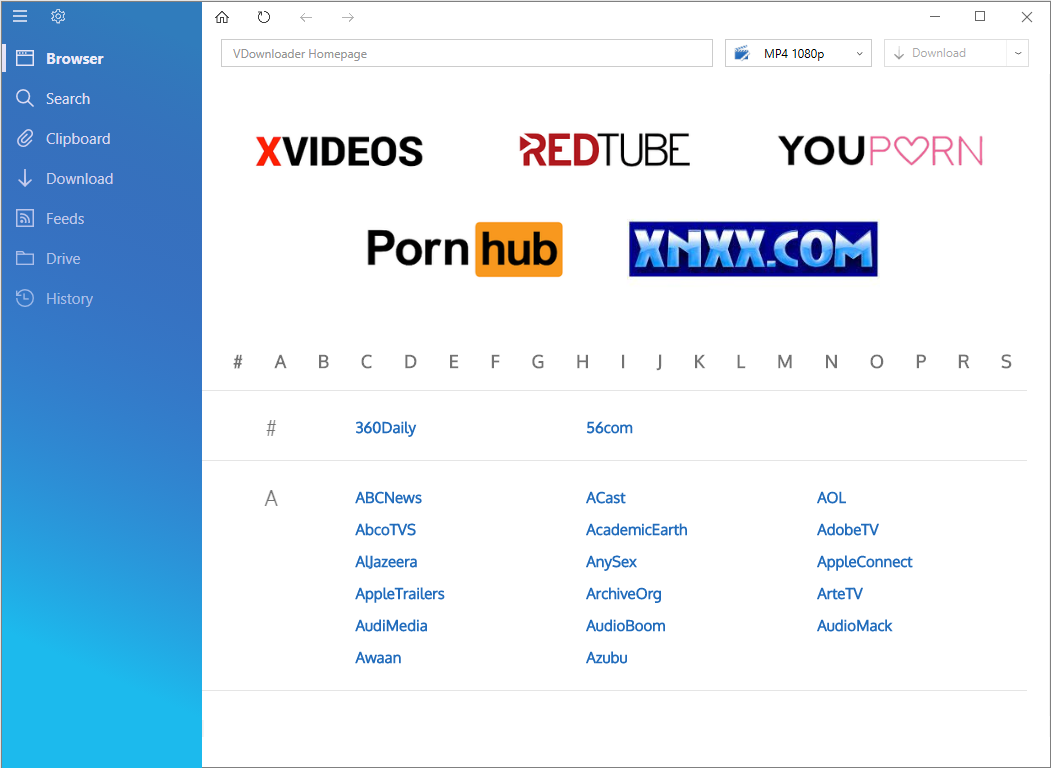The image size is (1051, 768).
Task: Click the home icon
Action: [x=222, y=17]
